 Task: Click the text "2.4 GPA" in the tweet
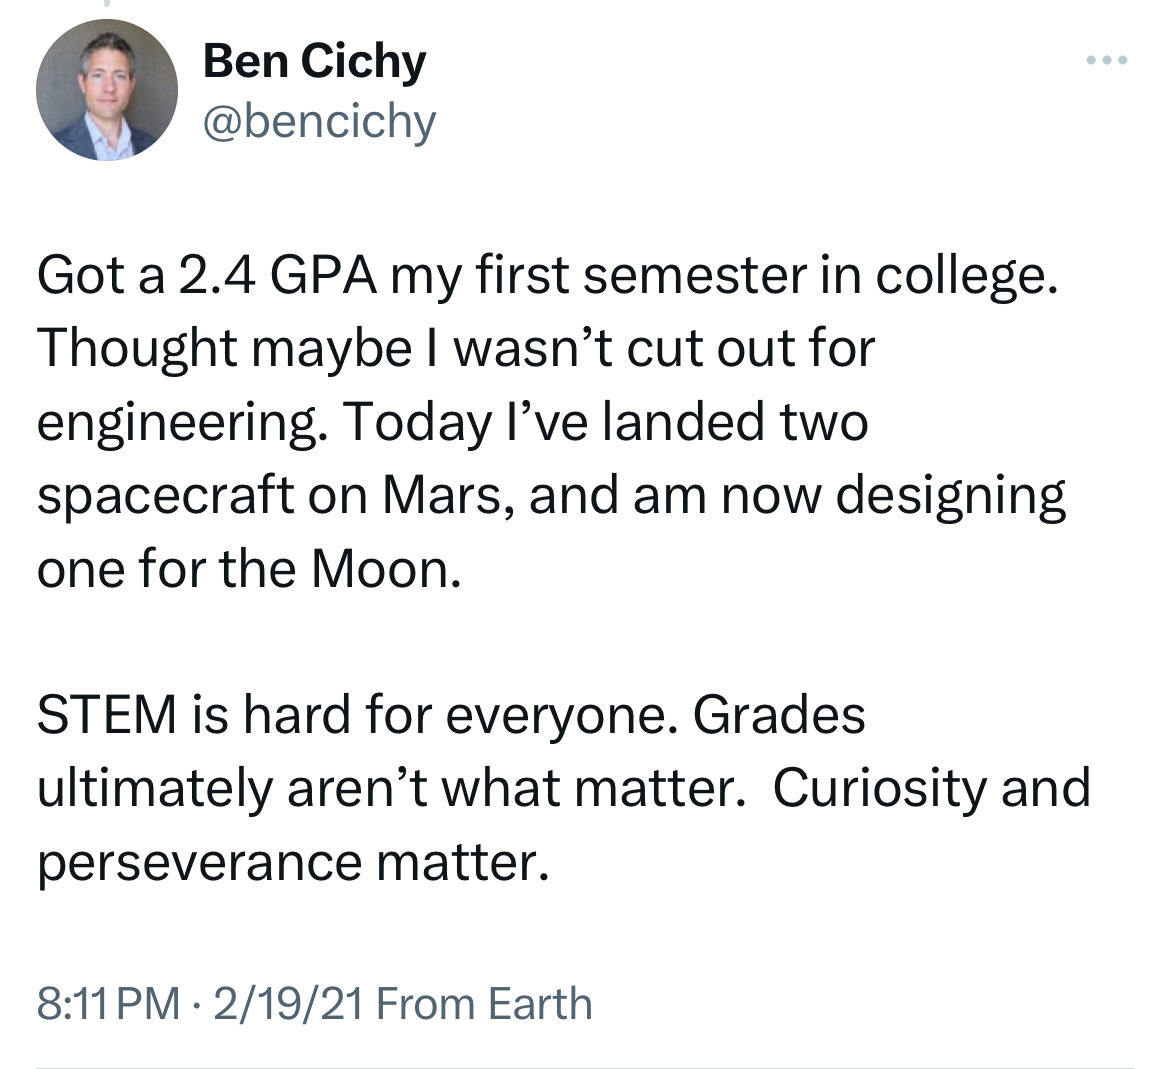[260, 276]
